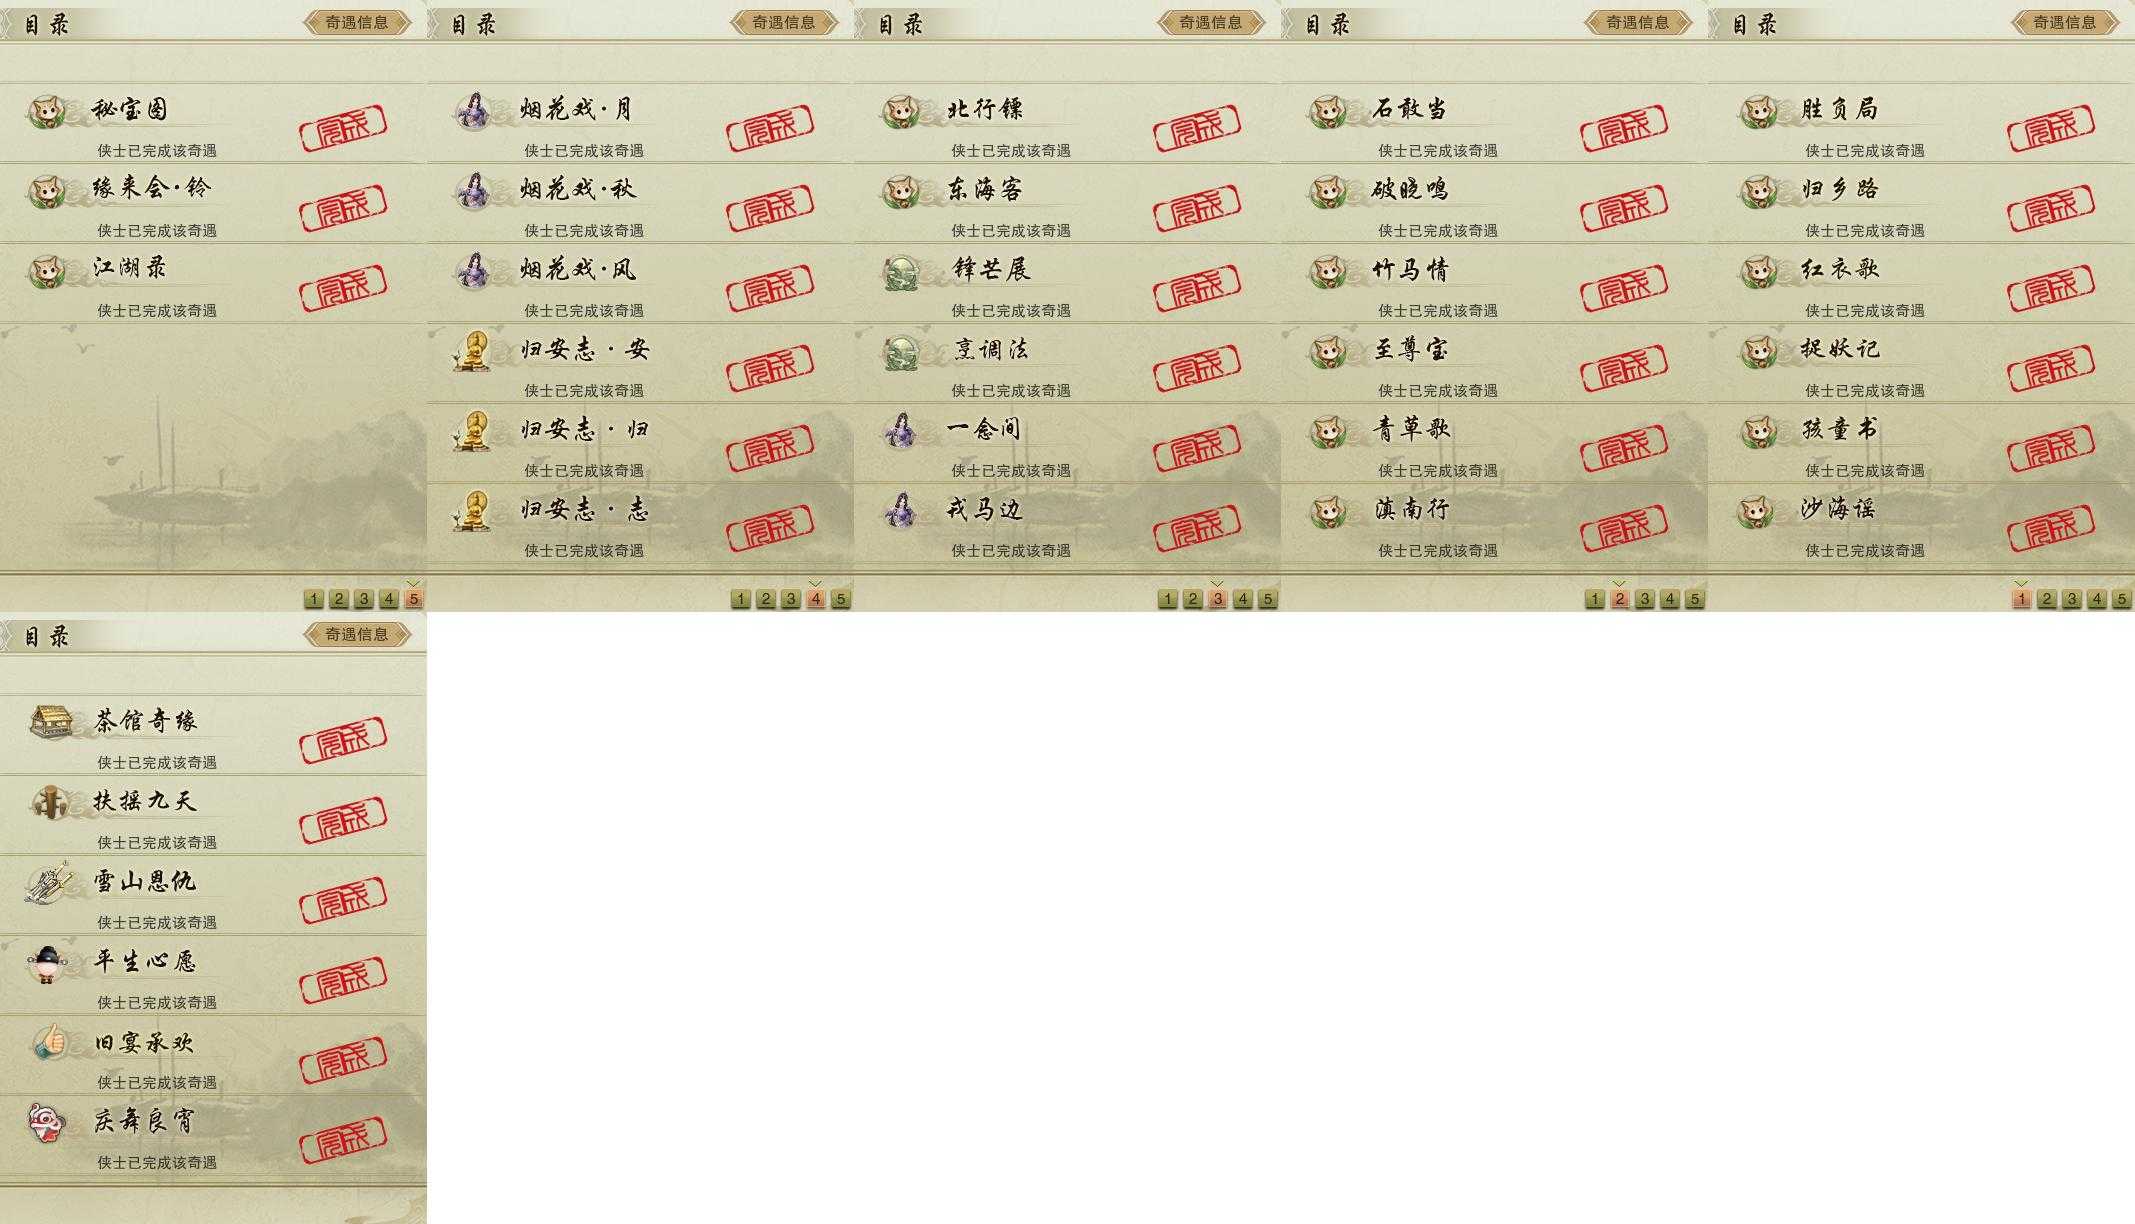
Task: Select the cat icon next to 滇南行
Action: tap(1328, 511)
